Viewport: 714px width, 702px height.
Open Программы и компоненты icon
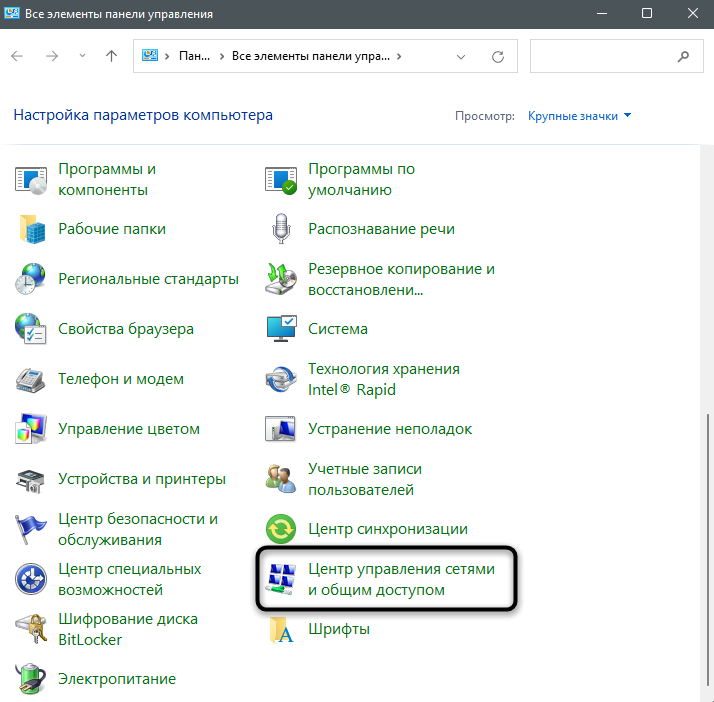tap(31, 180)
